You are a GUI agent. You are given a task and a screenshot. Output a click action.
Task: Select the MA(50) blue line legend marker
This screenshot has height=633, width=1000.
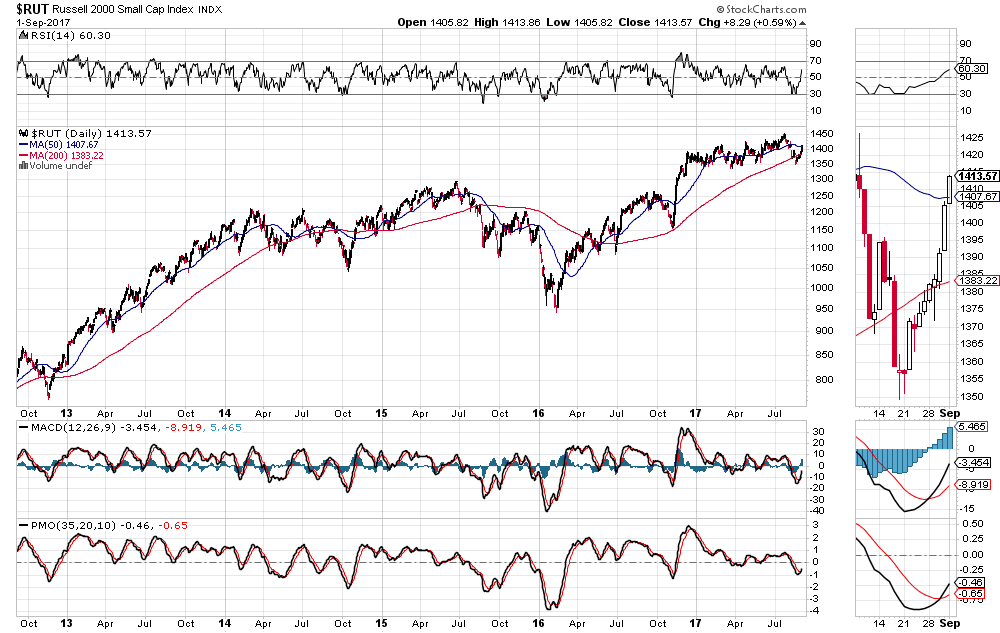24,145
